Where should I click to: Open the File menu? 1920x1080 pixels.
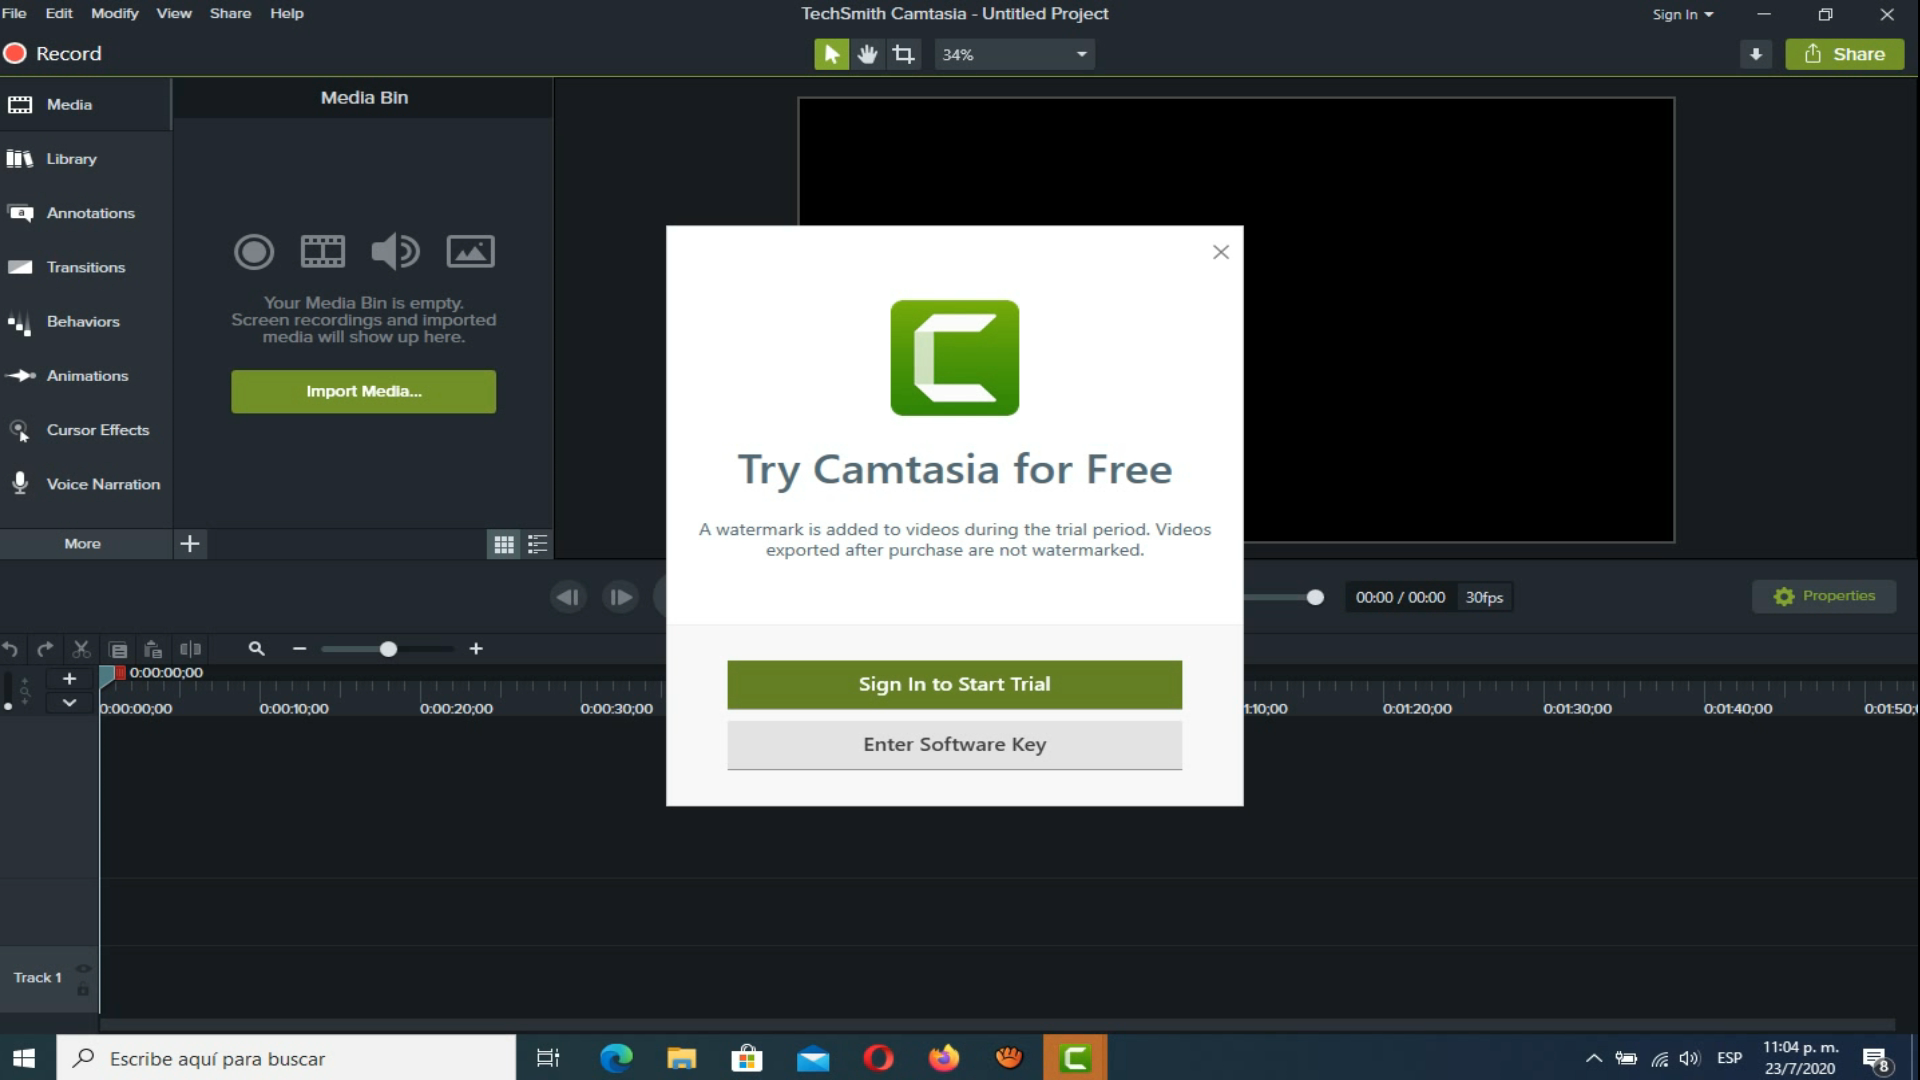pyautogui.click(x=14, y=13)
